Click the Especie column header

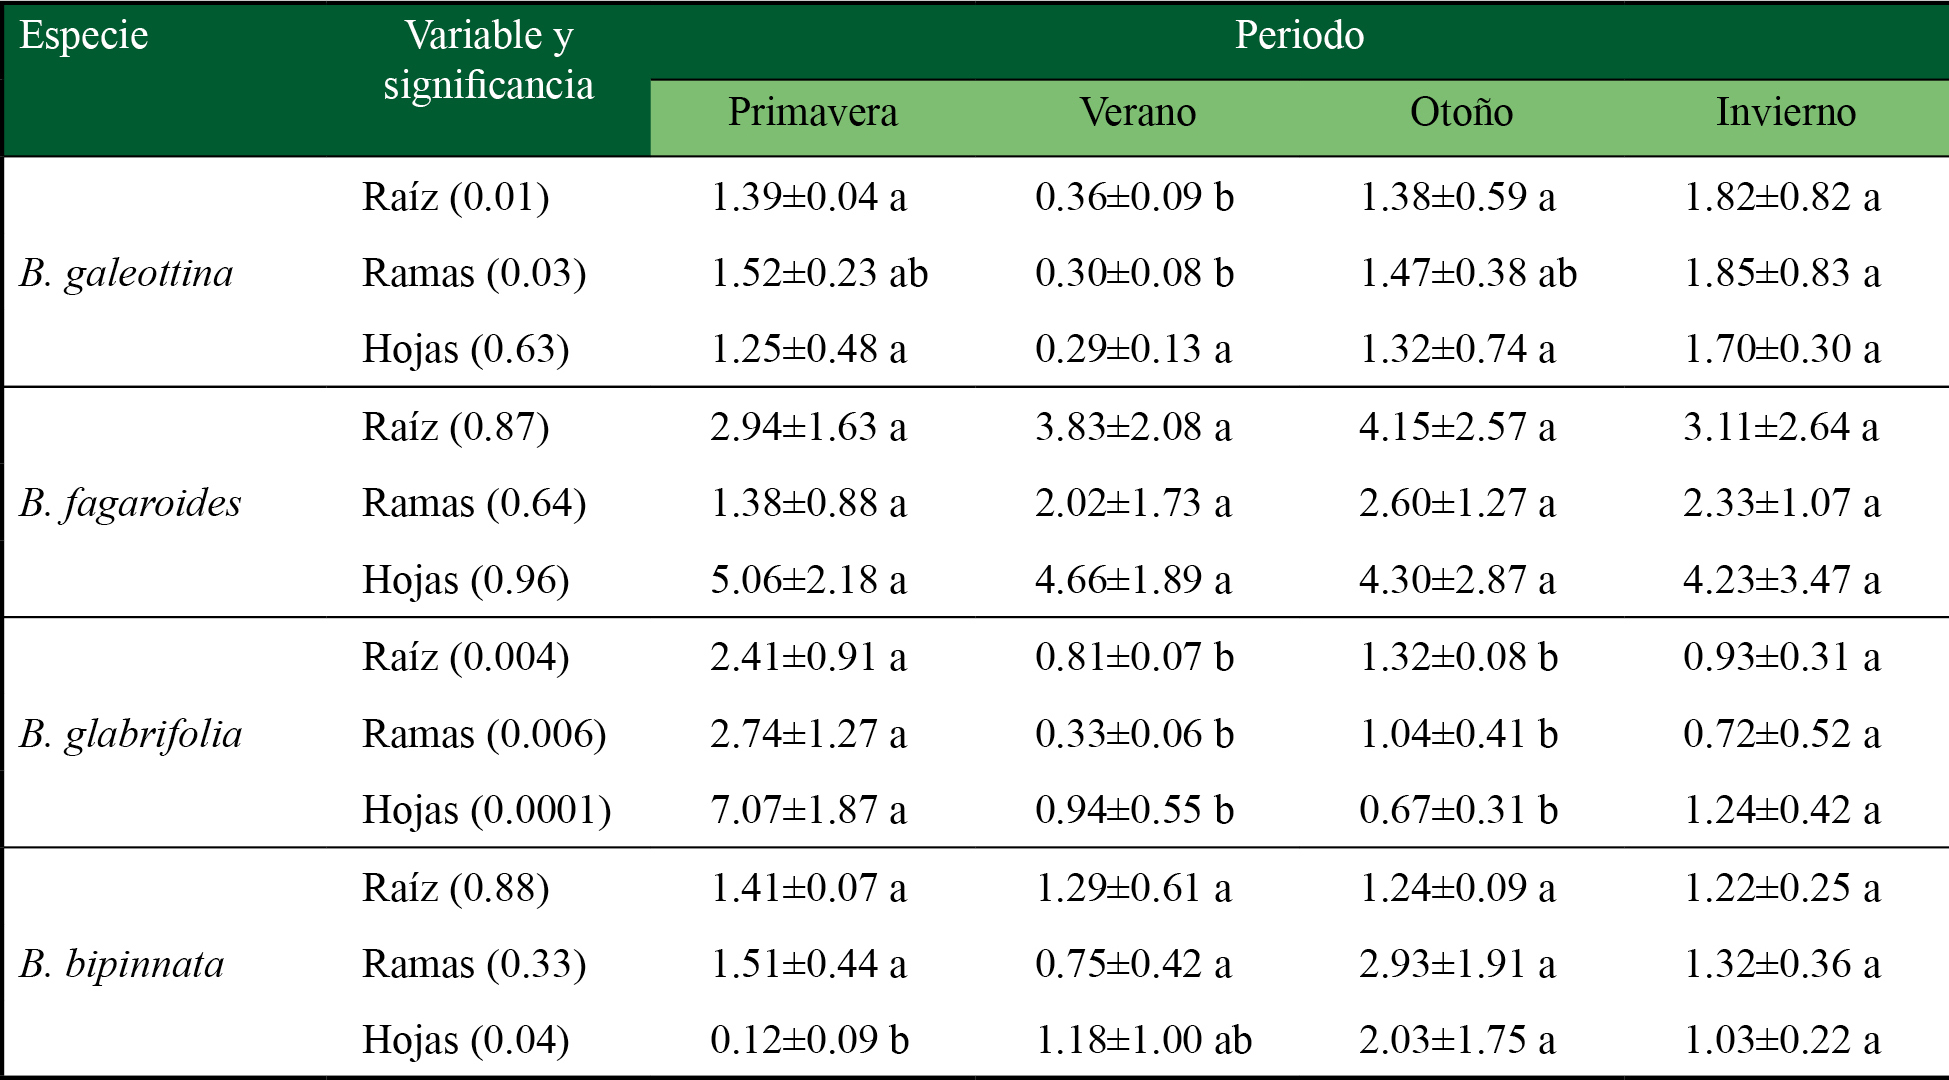click(x=84, y=36)
